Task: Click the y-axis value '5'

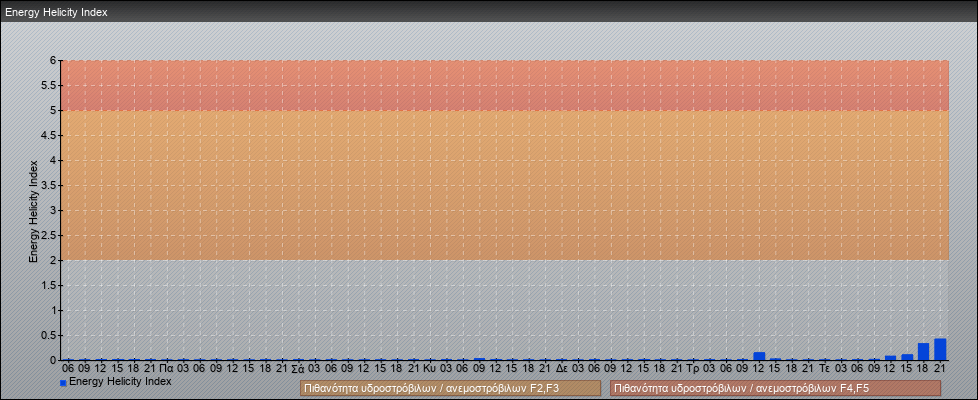Action: coord(53,110)
